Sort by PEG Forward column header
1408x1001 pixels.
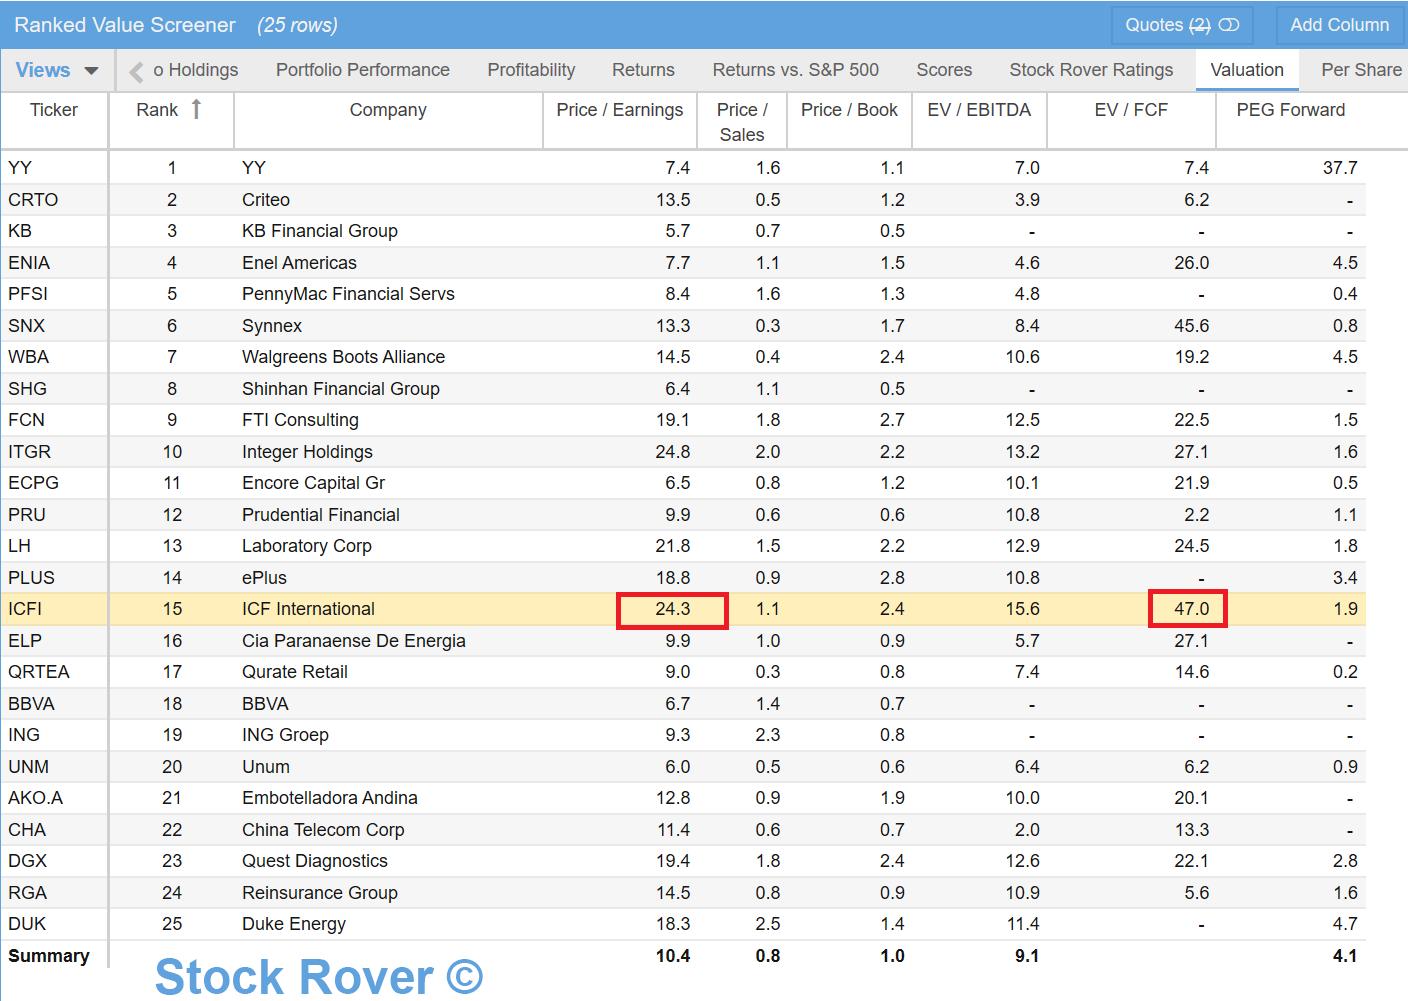point(1291,110)
